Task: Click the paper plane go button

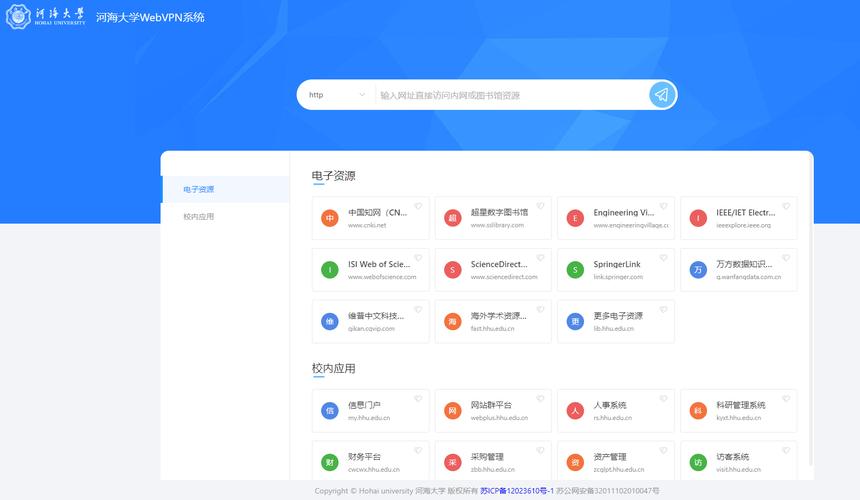Action: [660, 95]
